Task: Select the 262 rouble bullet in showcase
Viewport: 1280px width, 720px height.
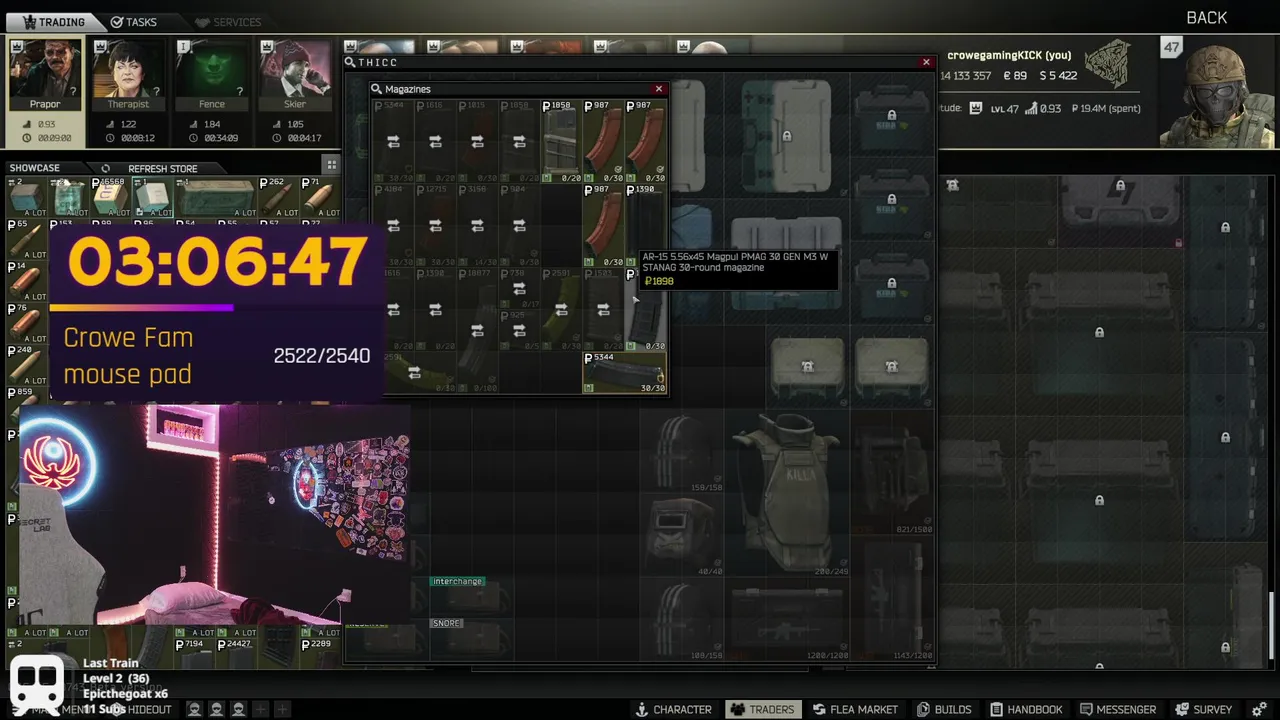Action: [x=278, y=197]
